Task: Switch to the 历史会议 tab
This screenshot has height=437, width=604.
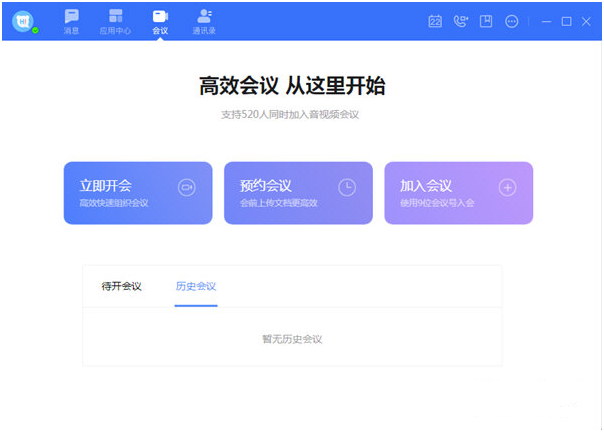Action: click(x=196, y=286)
